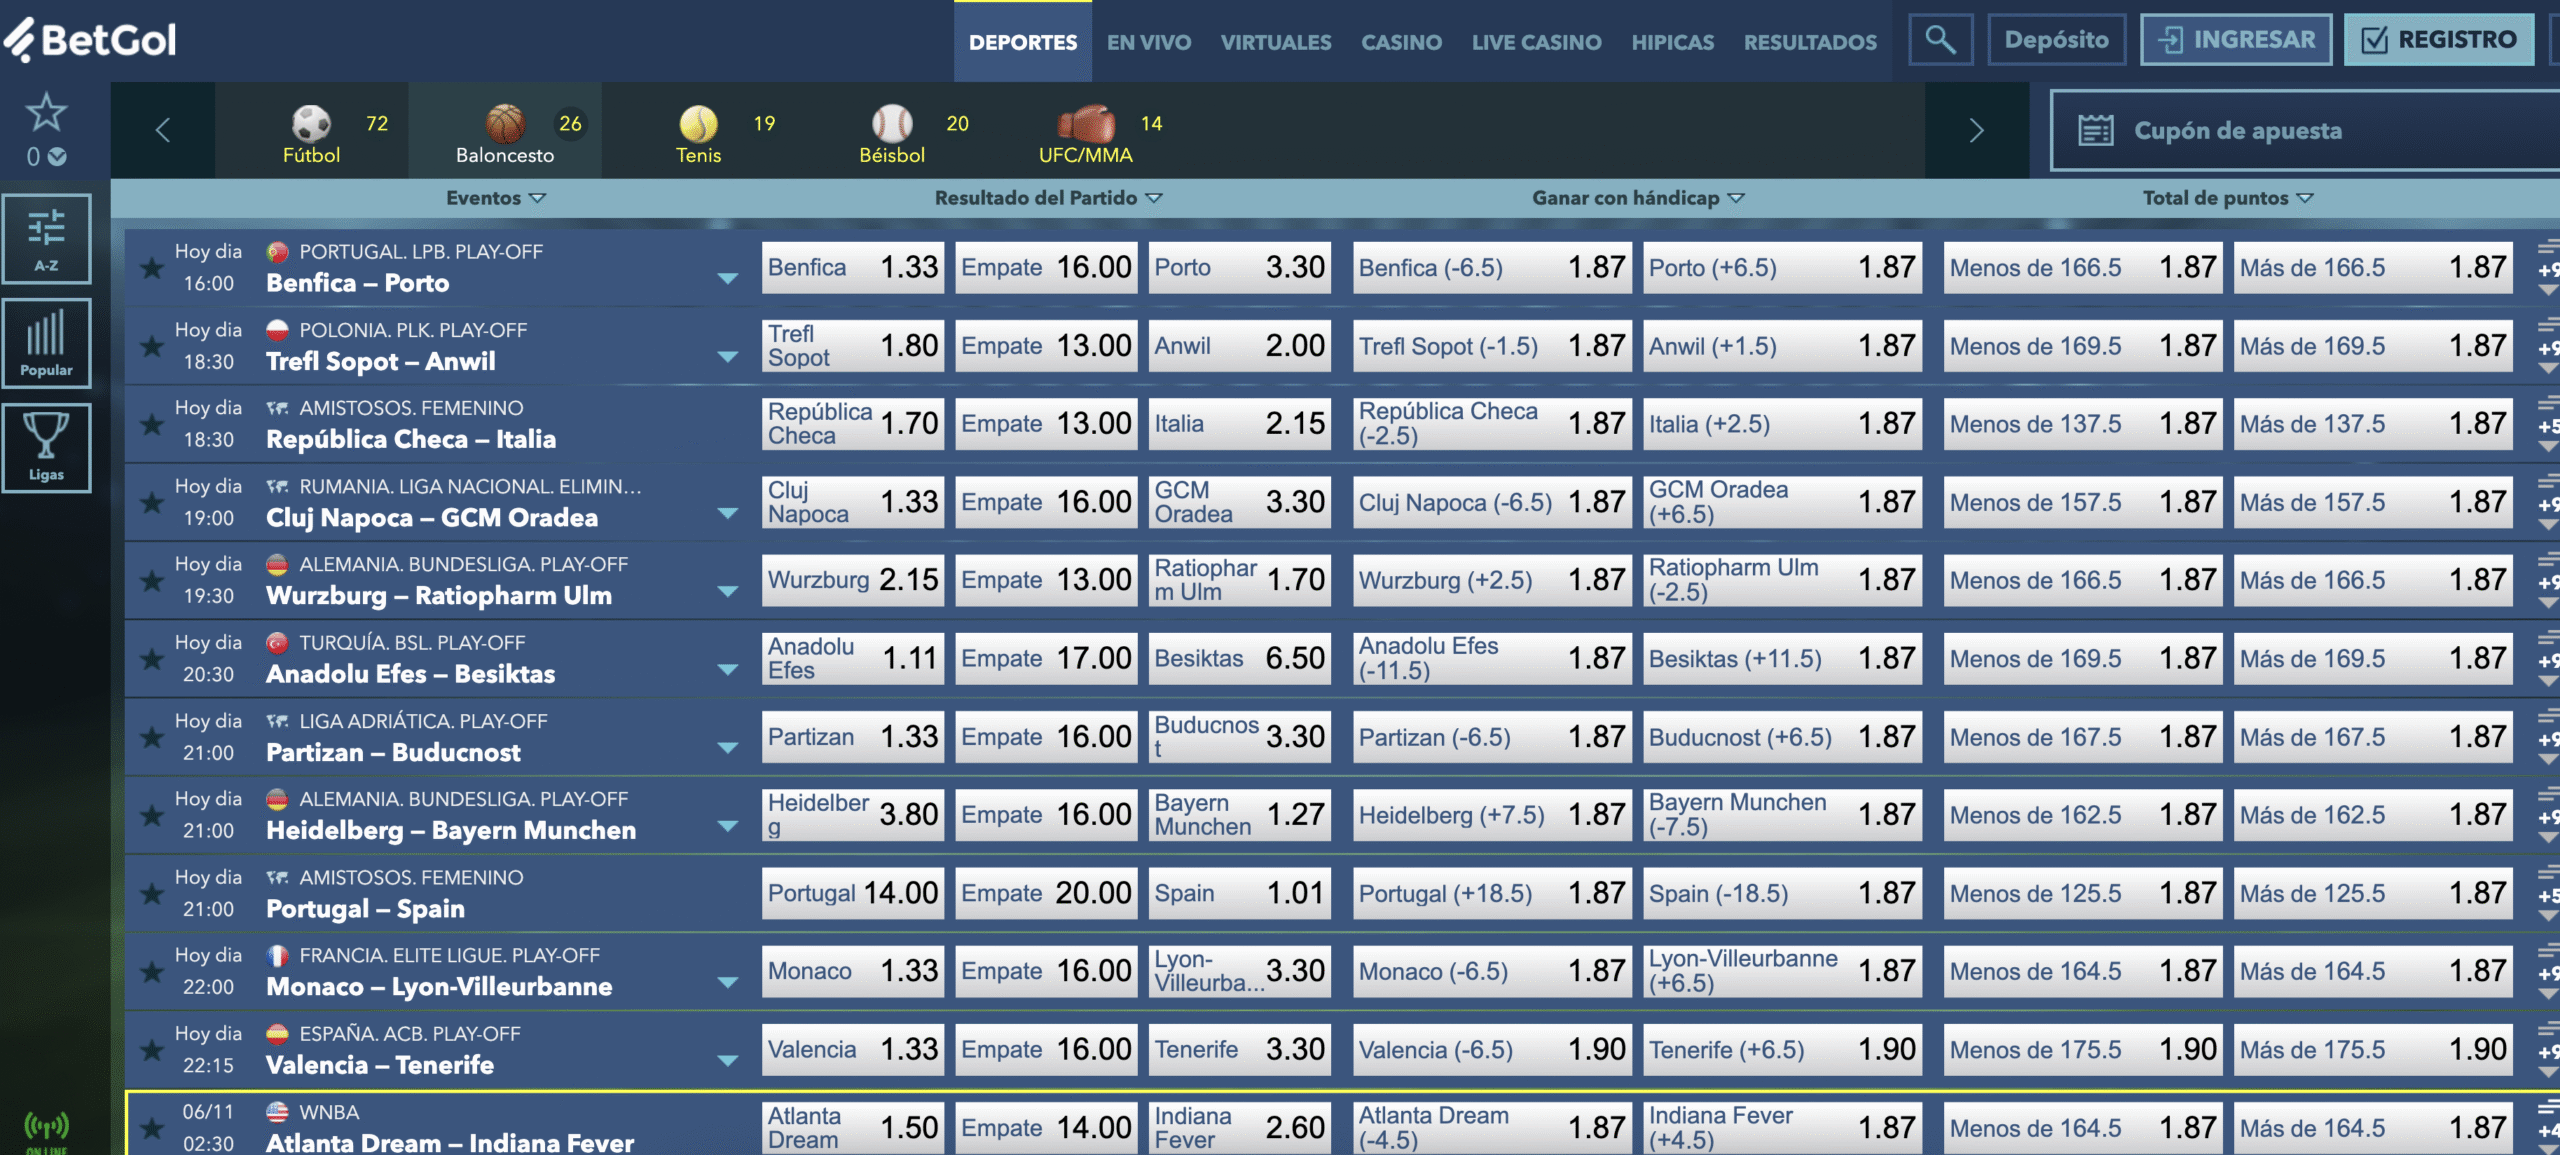This screenshot has height=1155, width=2560.
Task: Open the search magnifier icon
Action: tap(1940, 40)
